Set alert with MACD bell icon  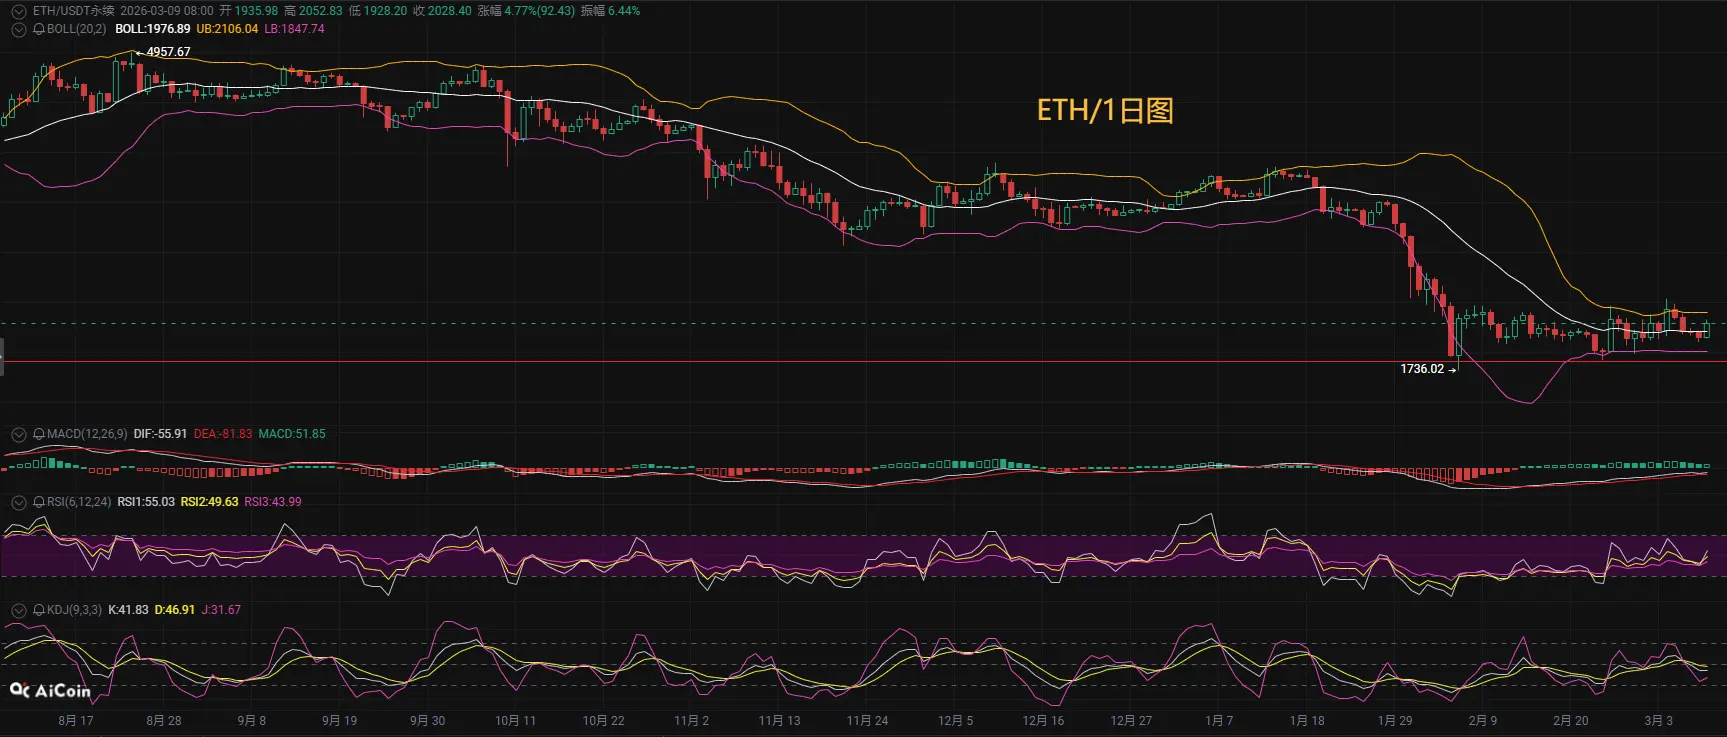tap(39, 434)
